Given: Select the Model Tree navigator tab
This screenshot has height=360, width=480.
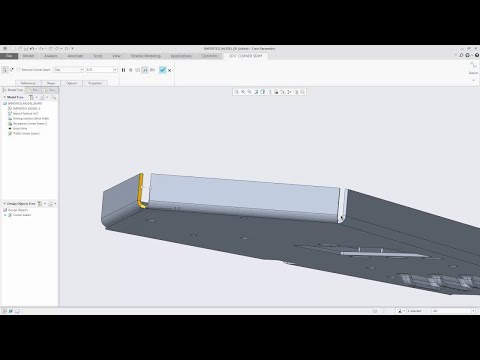Looking at the screenshot, I should click(13, 90).
